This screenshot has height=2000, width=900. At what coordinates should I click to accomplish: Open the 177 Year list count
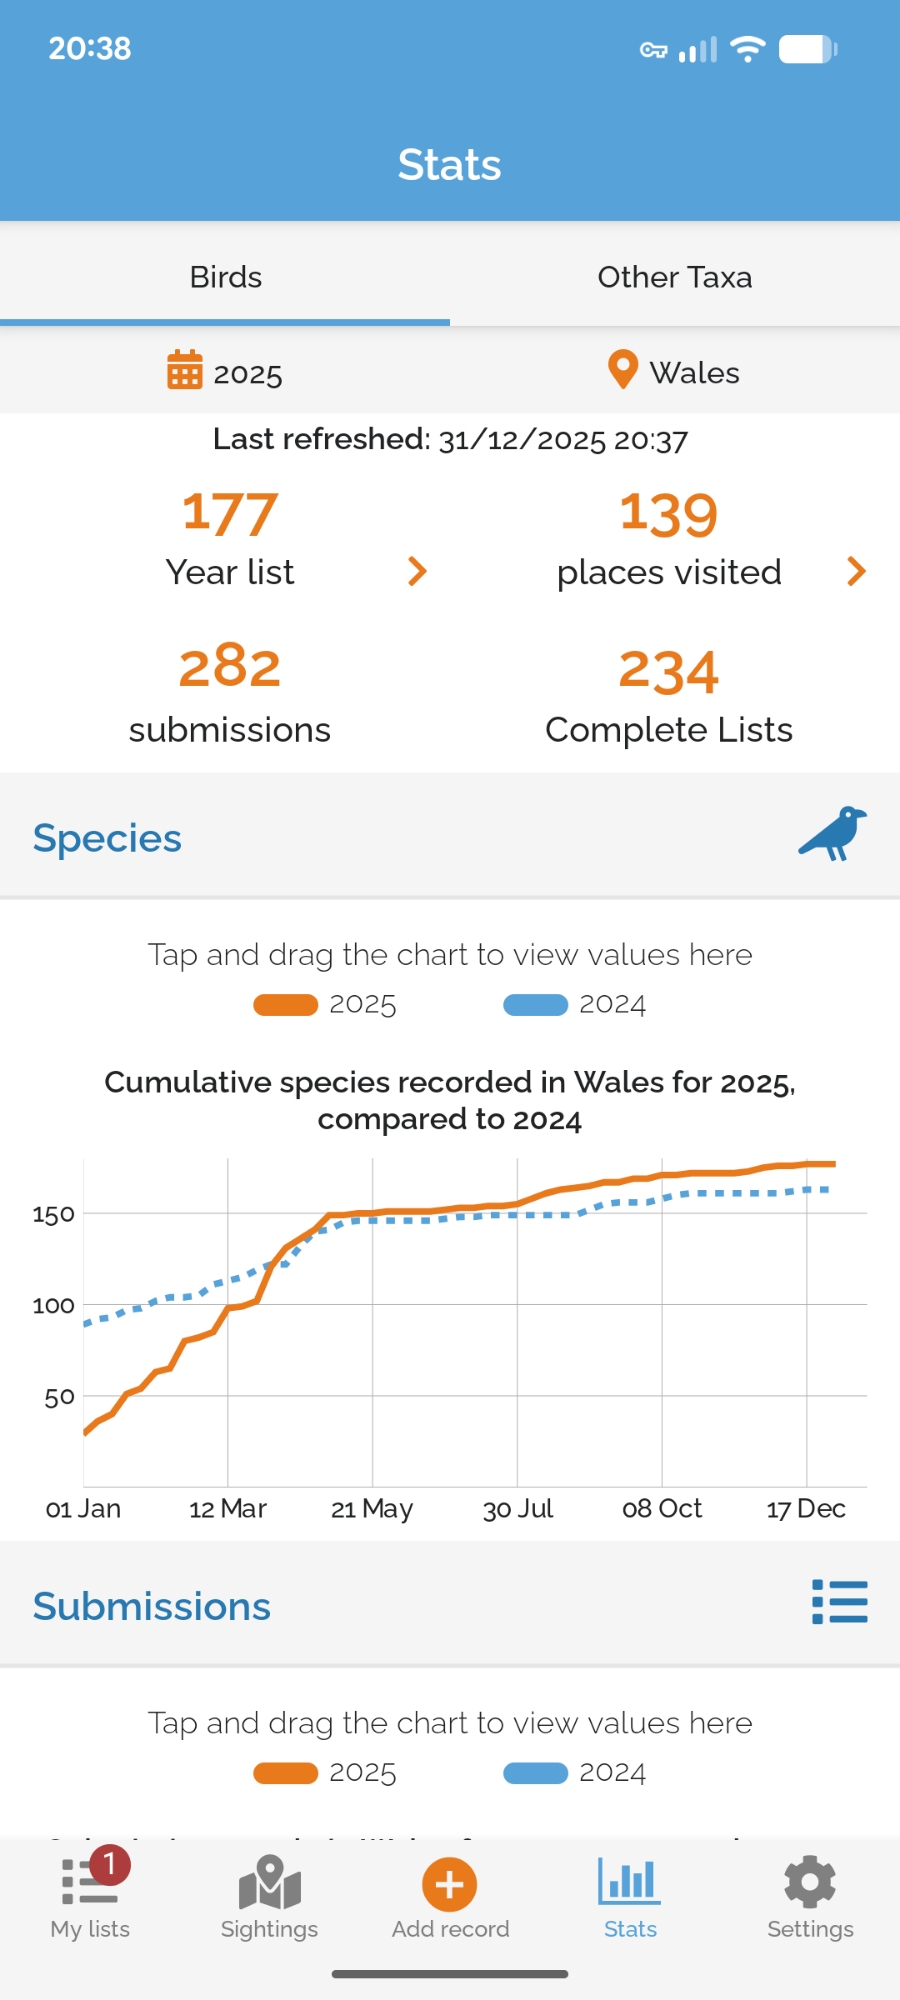tap(230, 514)
